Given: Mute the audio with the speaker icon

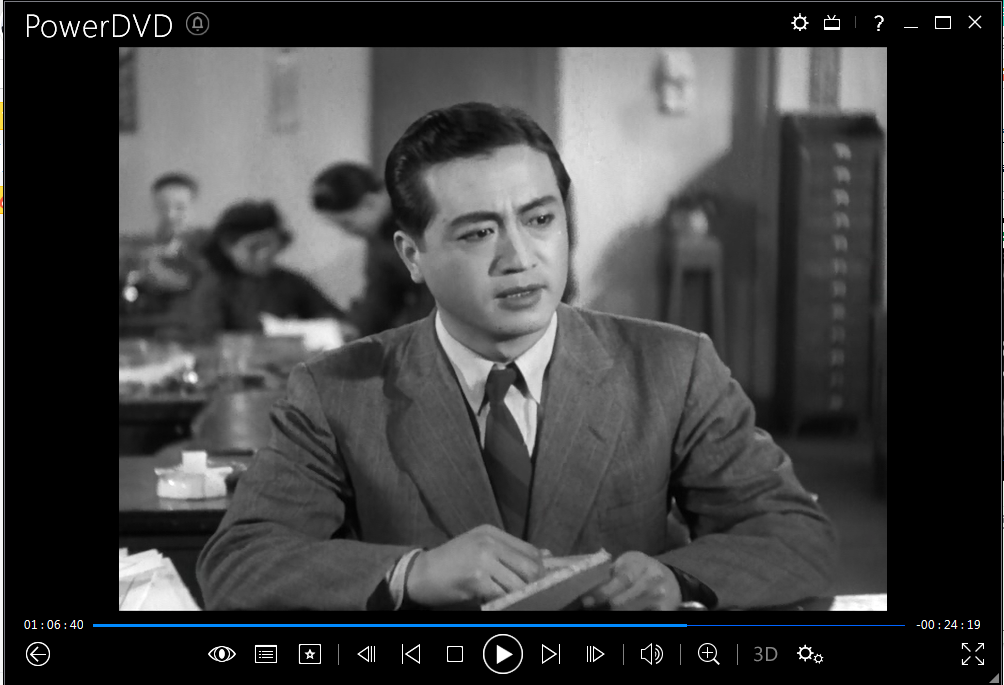Looking at the screenshot, I should (651, 654).
